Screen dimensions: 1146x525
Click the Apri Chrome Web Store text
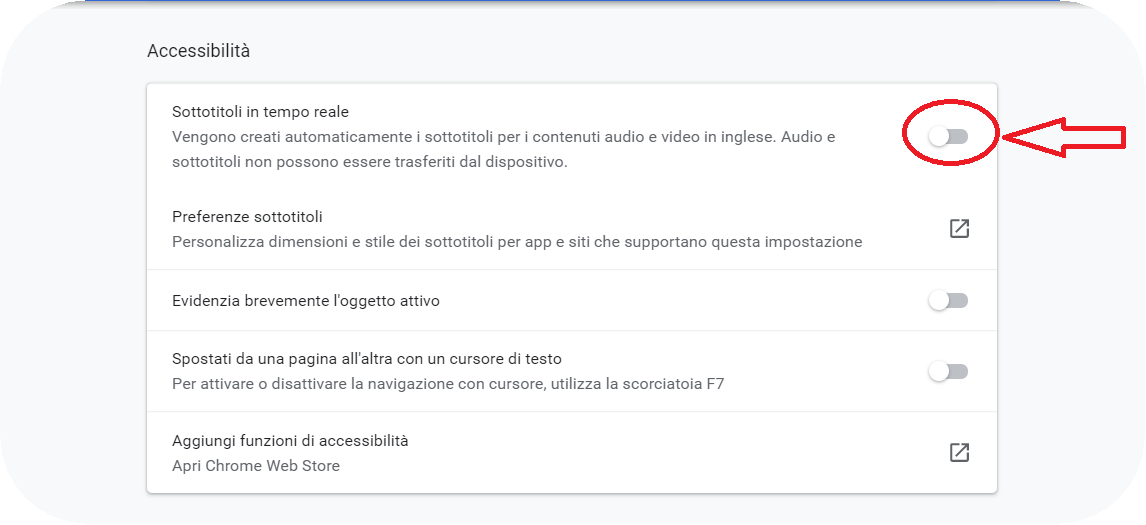click(256, 466)
